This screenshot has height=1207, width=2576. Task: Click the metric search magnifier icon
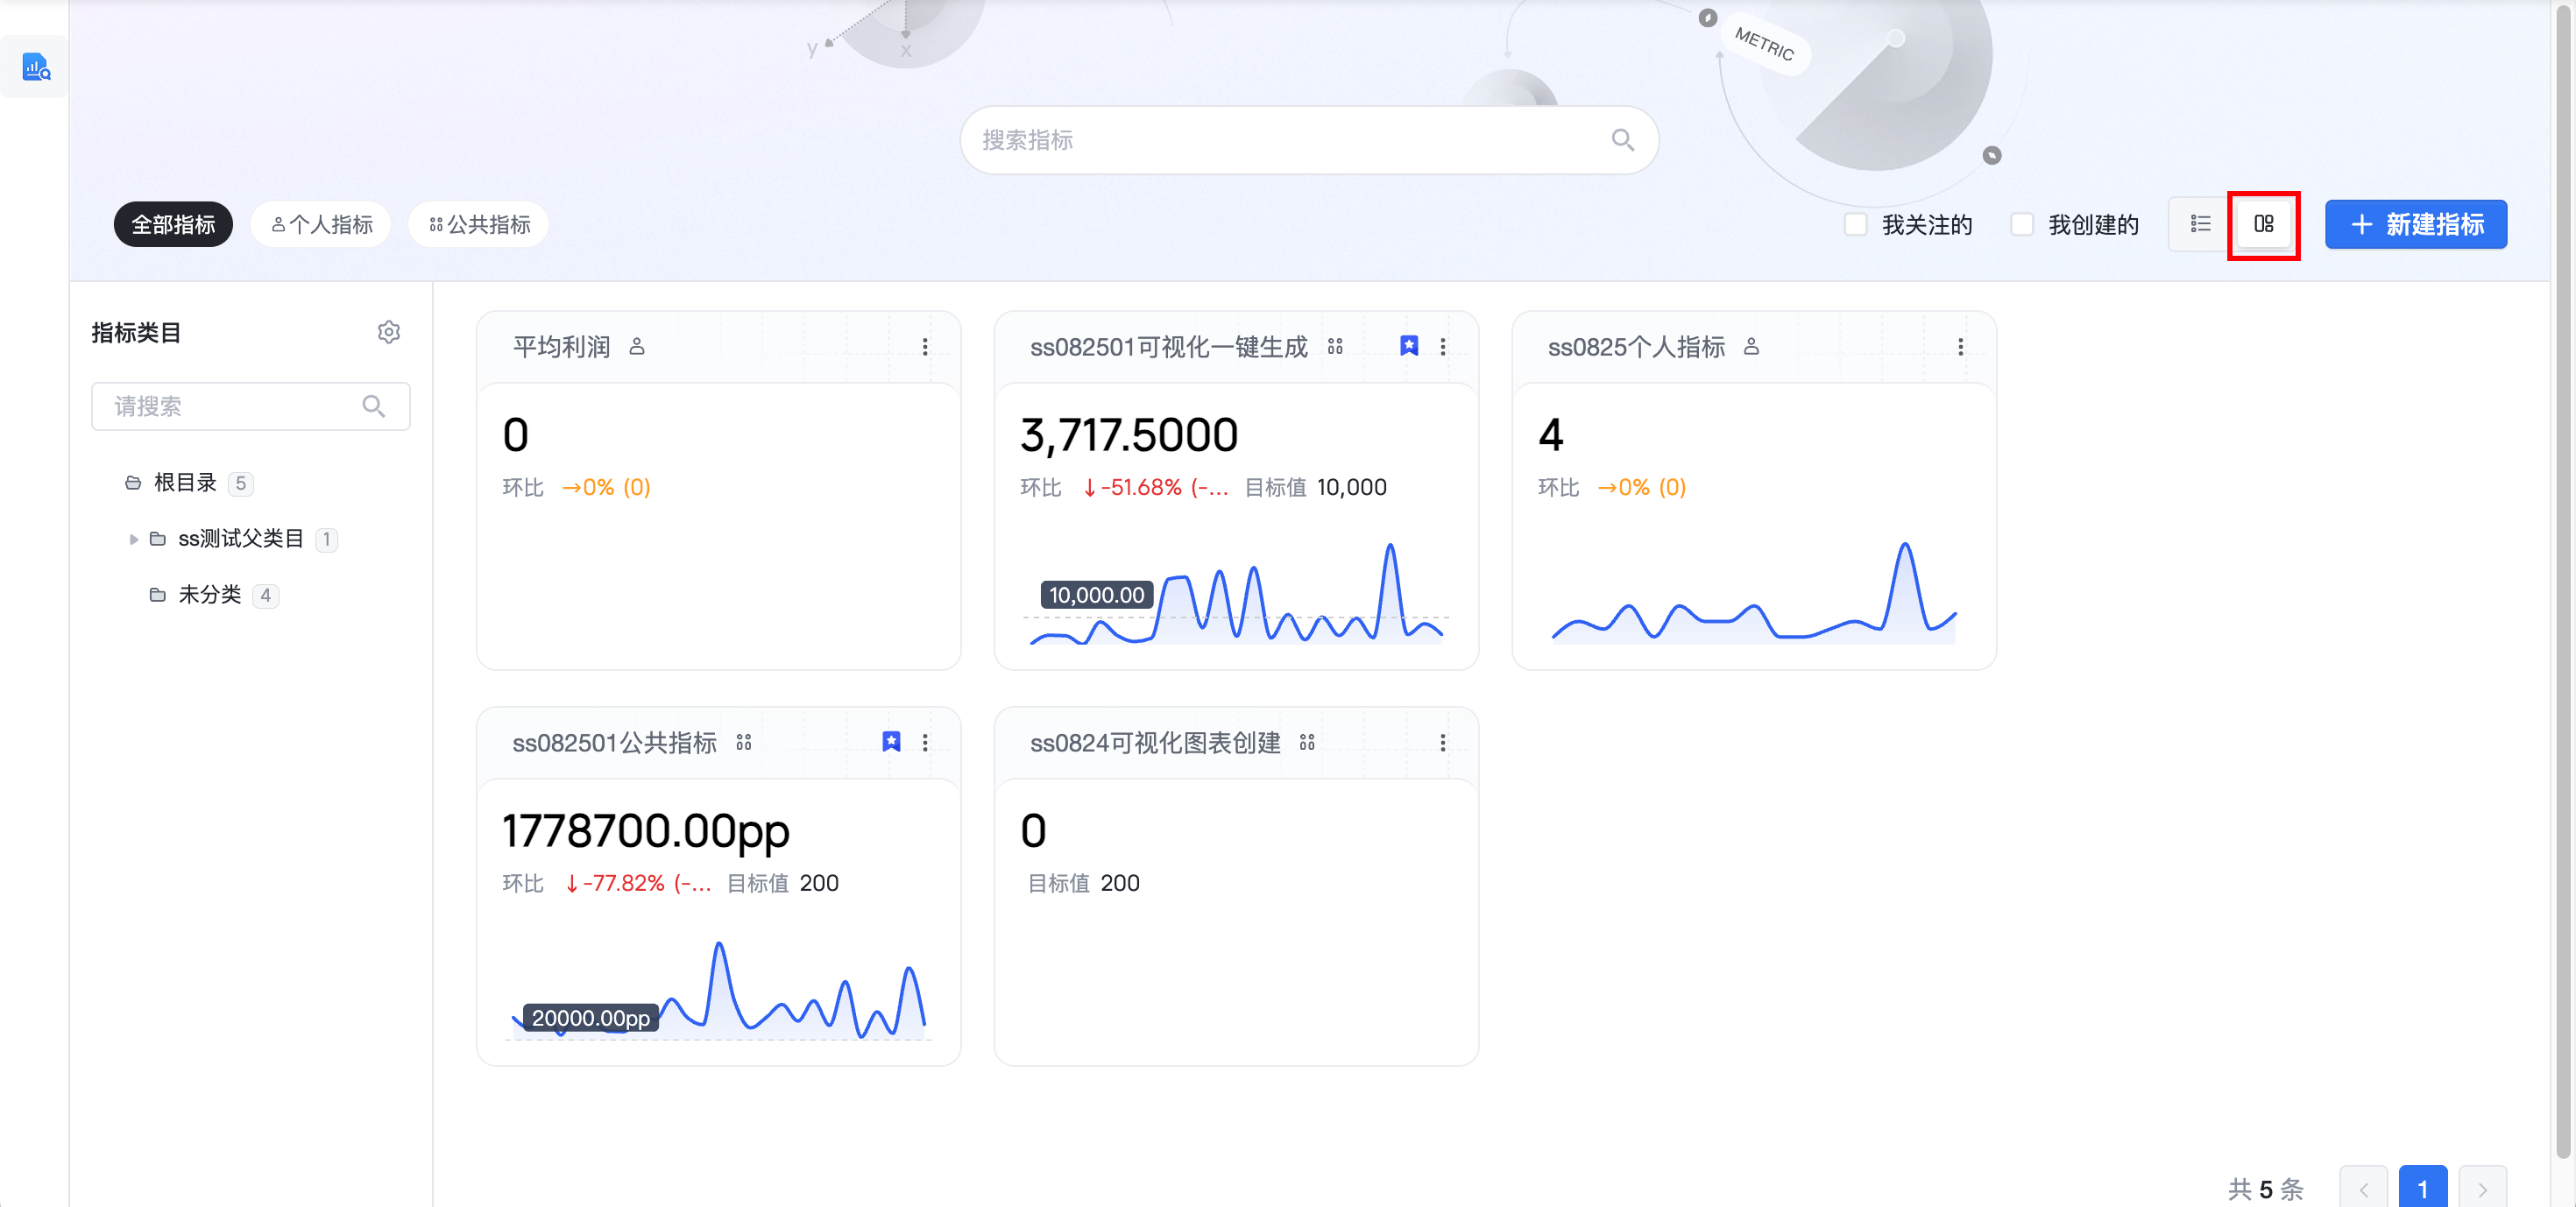pyautogui.click(x=1622, y=140)
